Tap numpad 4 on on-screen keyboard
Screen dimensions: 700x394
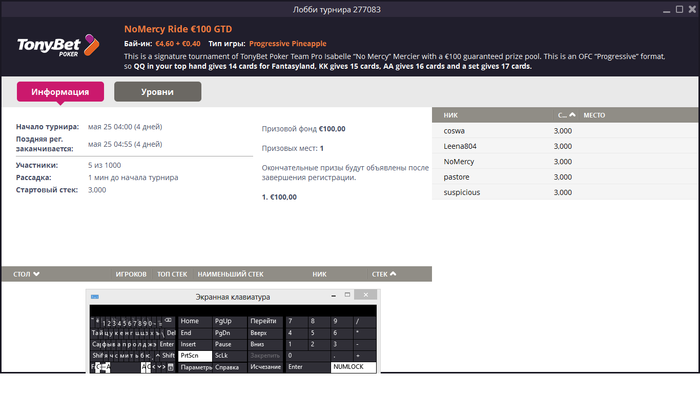coord(296,333)
